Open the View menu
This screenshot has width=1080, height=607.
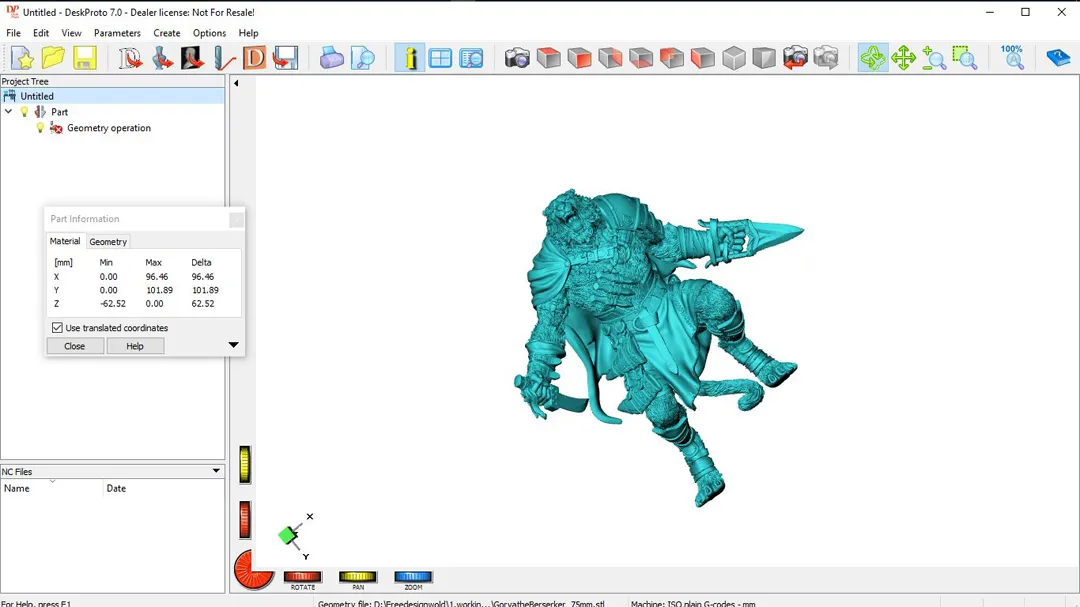point(71,33)
